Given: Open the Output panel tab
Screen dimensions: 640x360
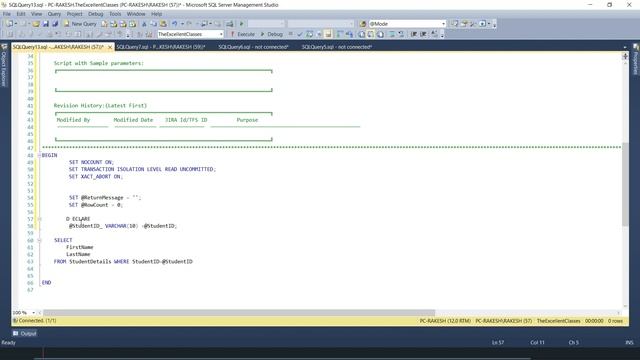Looking at the screenshot, I should click(x=25, y=333).
